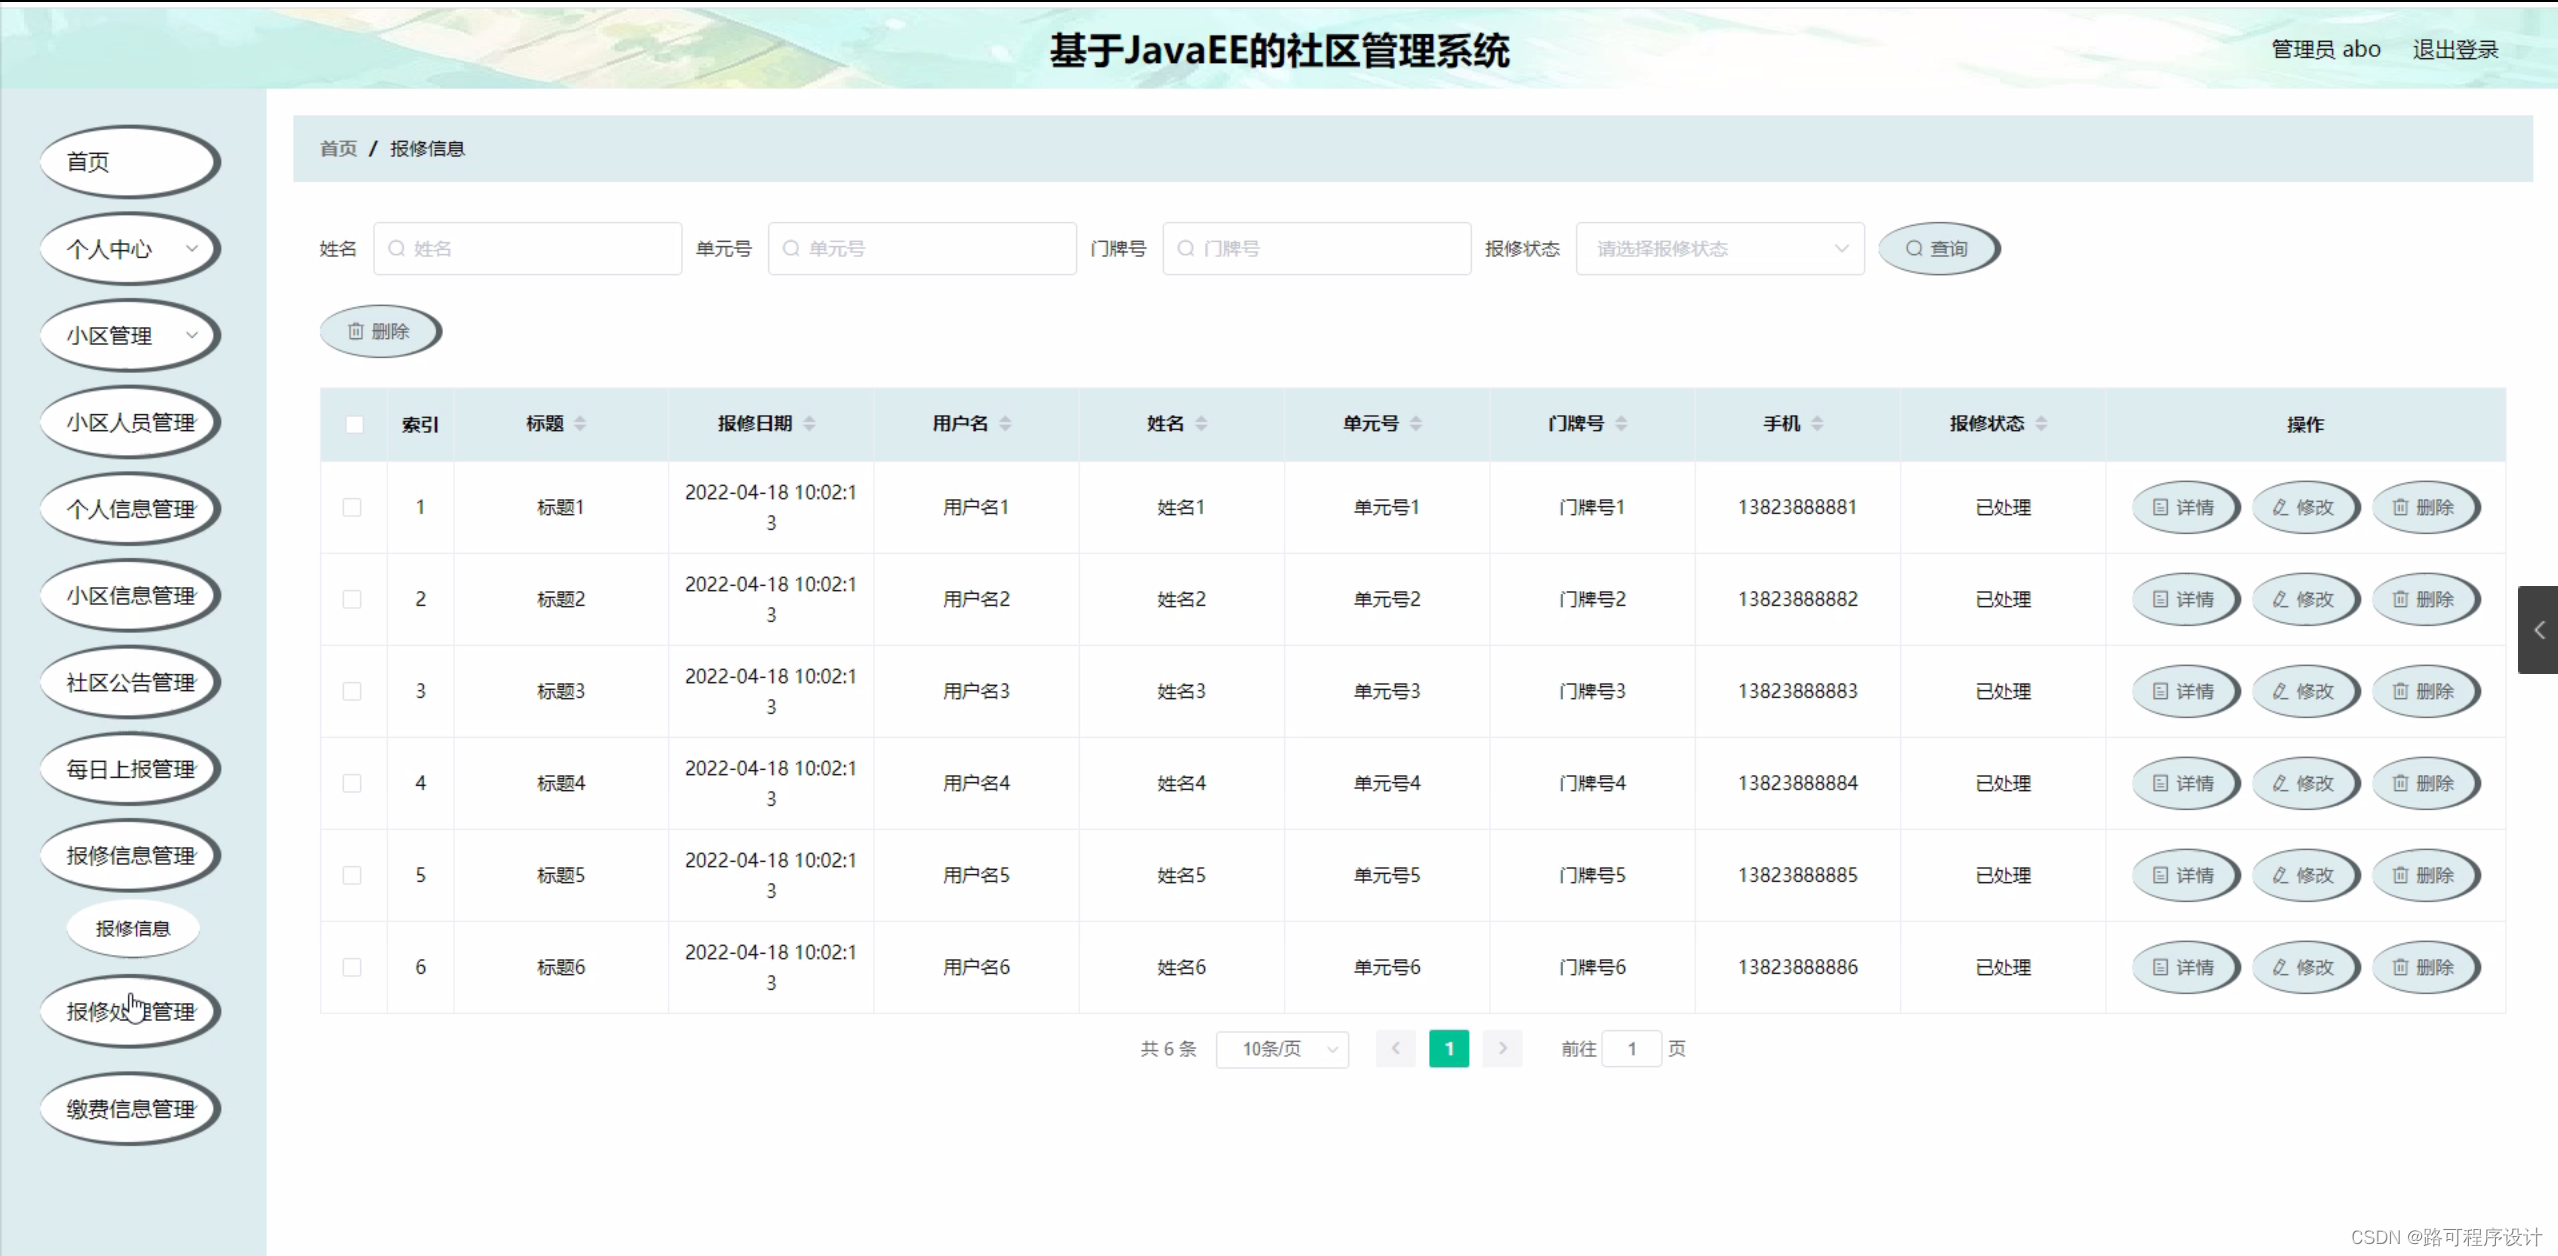Expand the 个人中心 sidebar menu
This screenshot has width=2558, height=1256.
pos(130,249)
